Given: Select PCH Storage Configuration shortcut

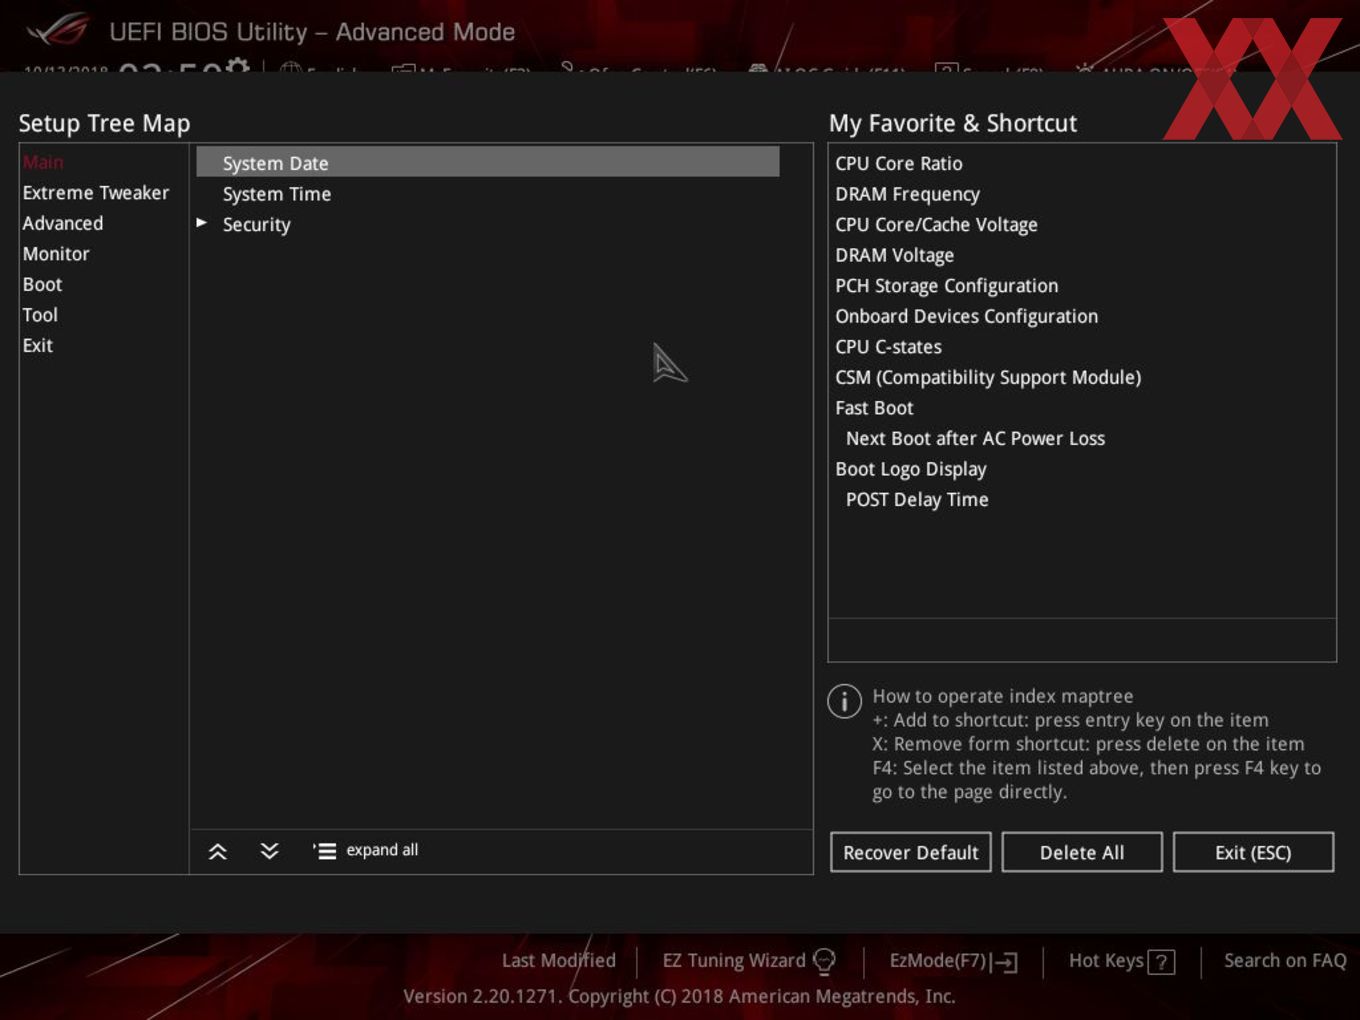Looking at the screenshot, I should coord(946,286).
